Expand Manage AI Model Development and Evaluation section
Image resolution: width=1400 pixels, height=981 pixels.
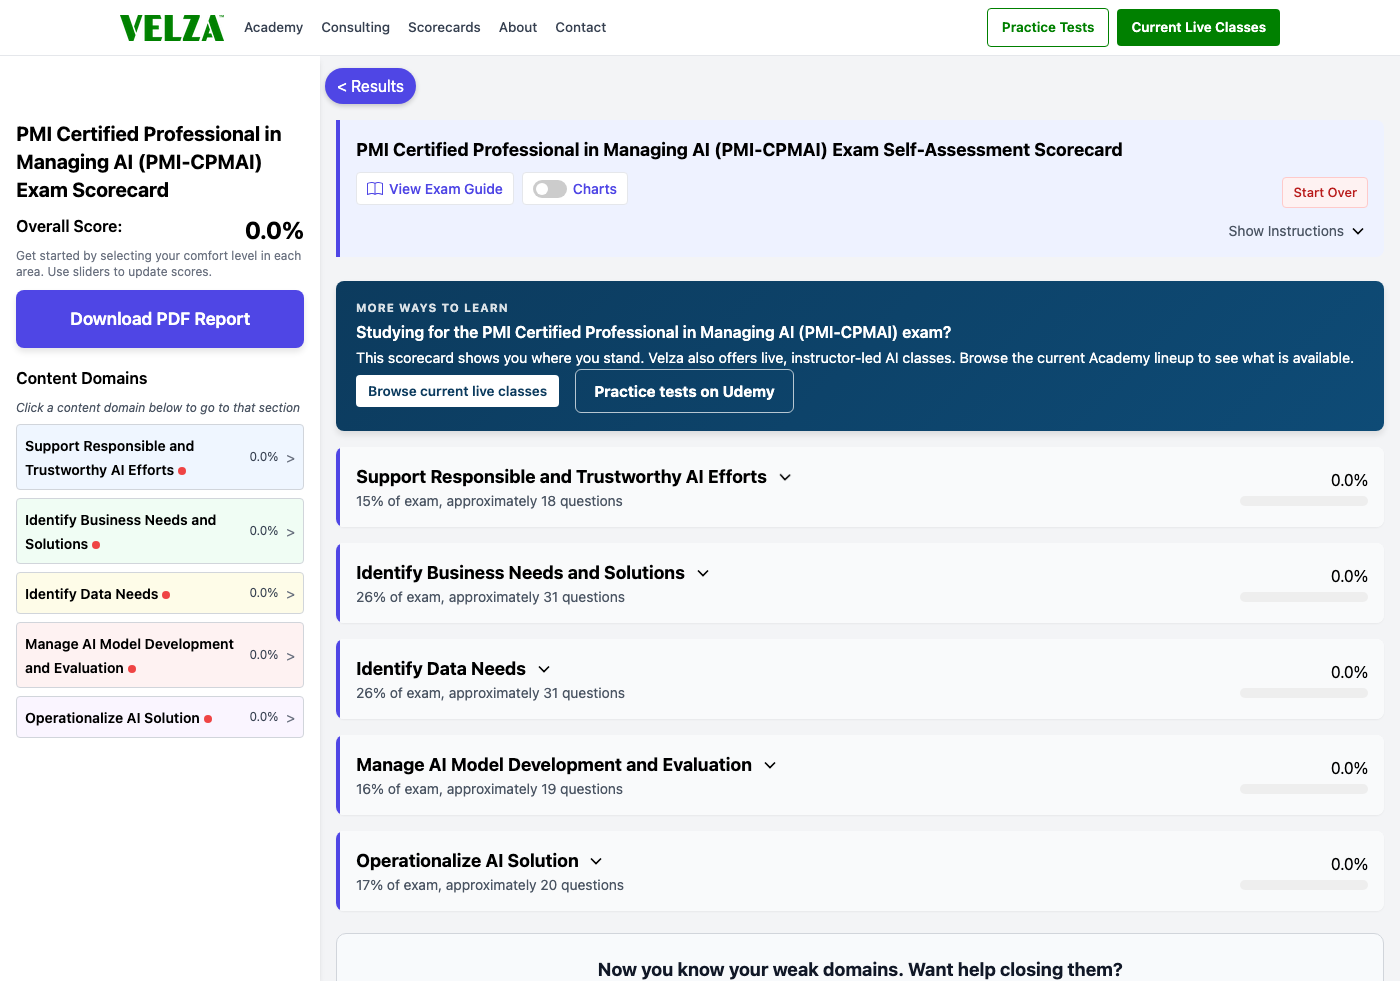pos(770,765)
